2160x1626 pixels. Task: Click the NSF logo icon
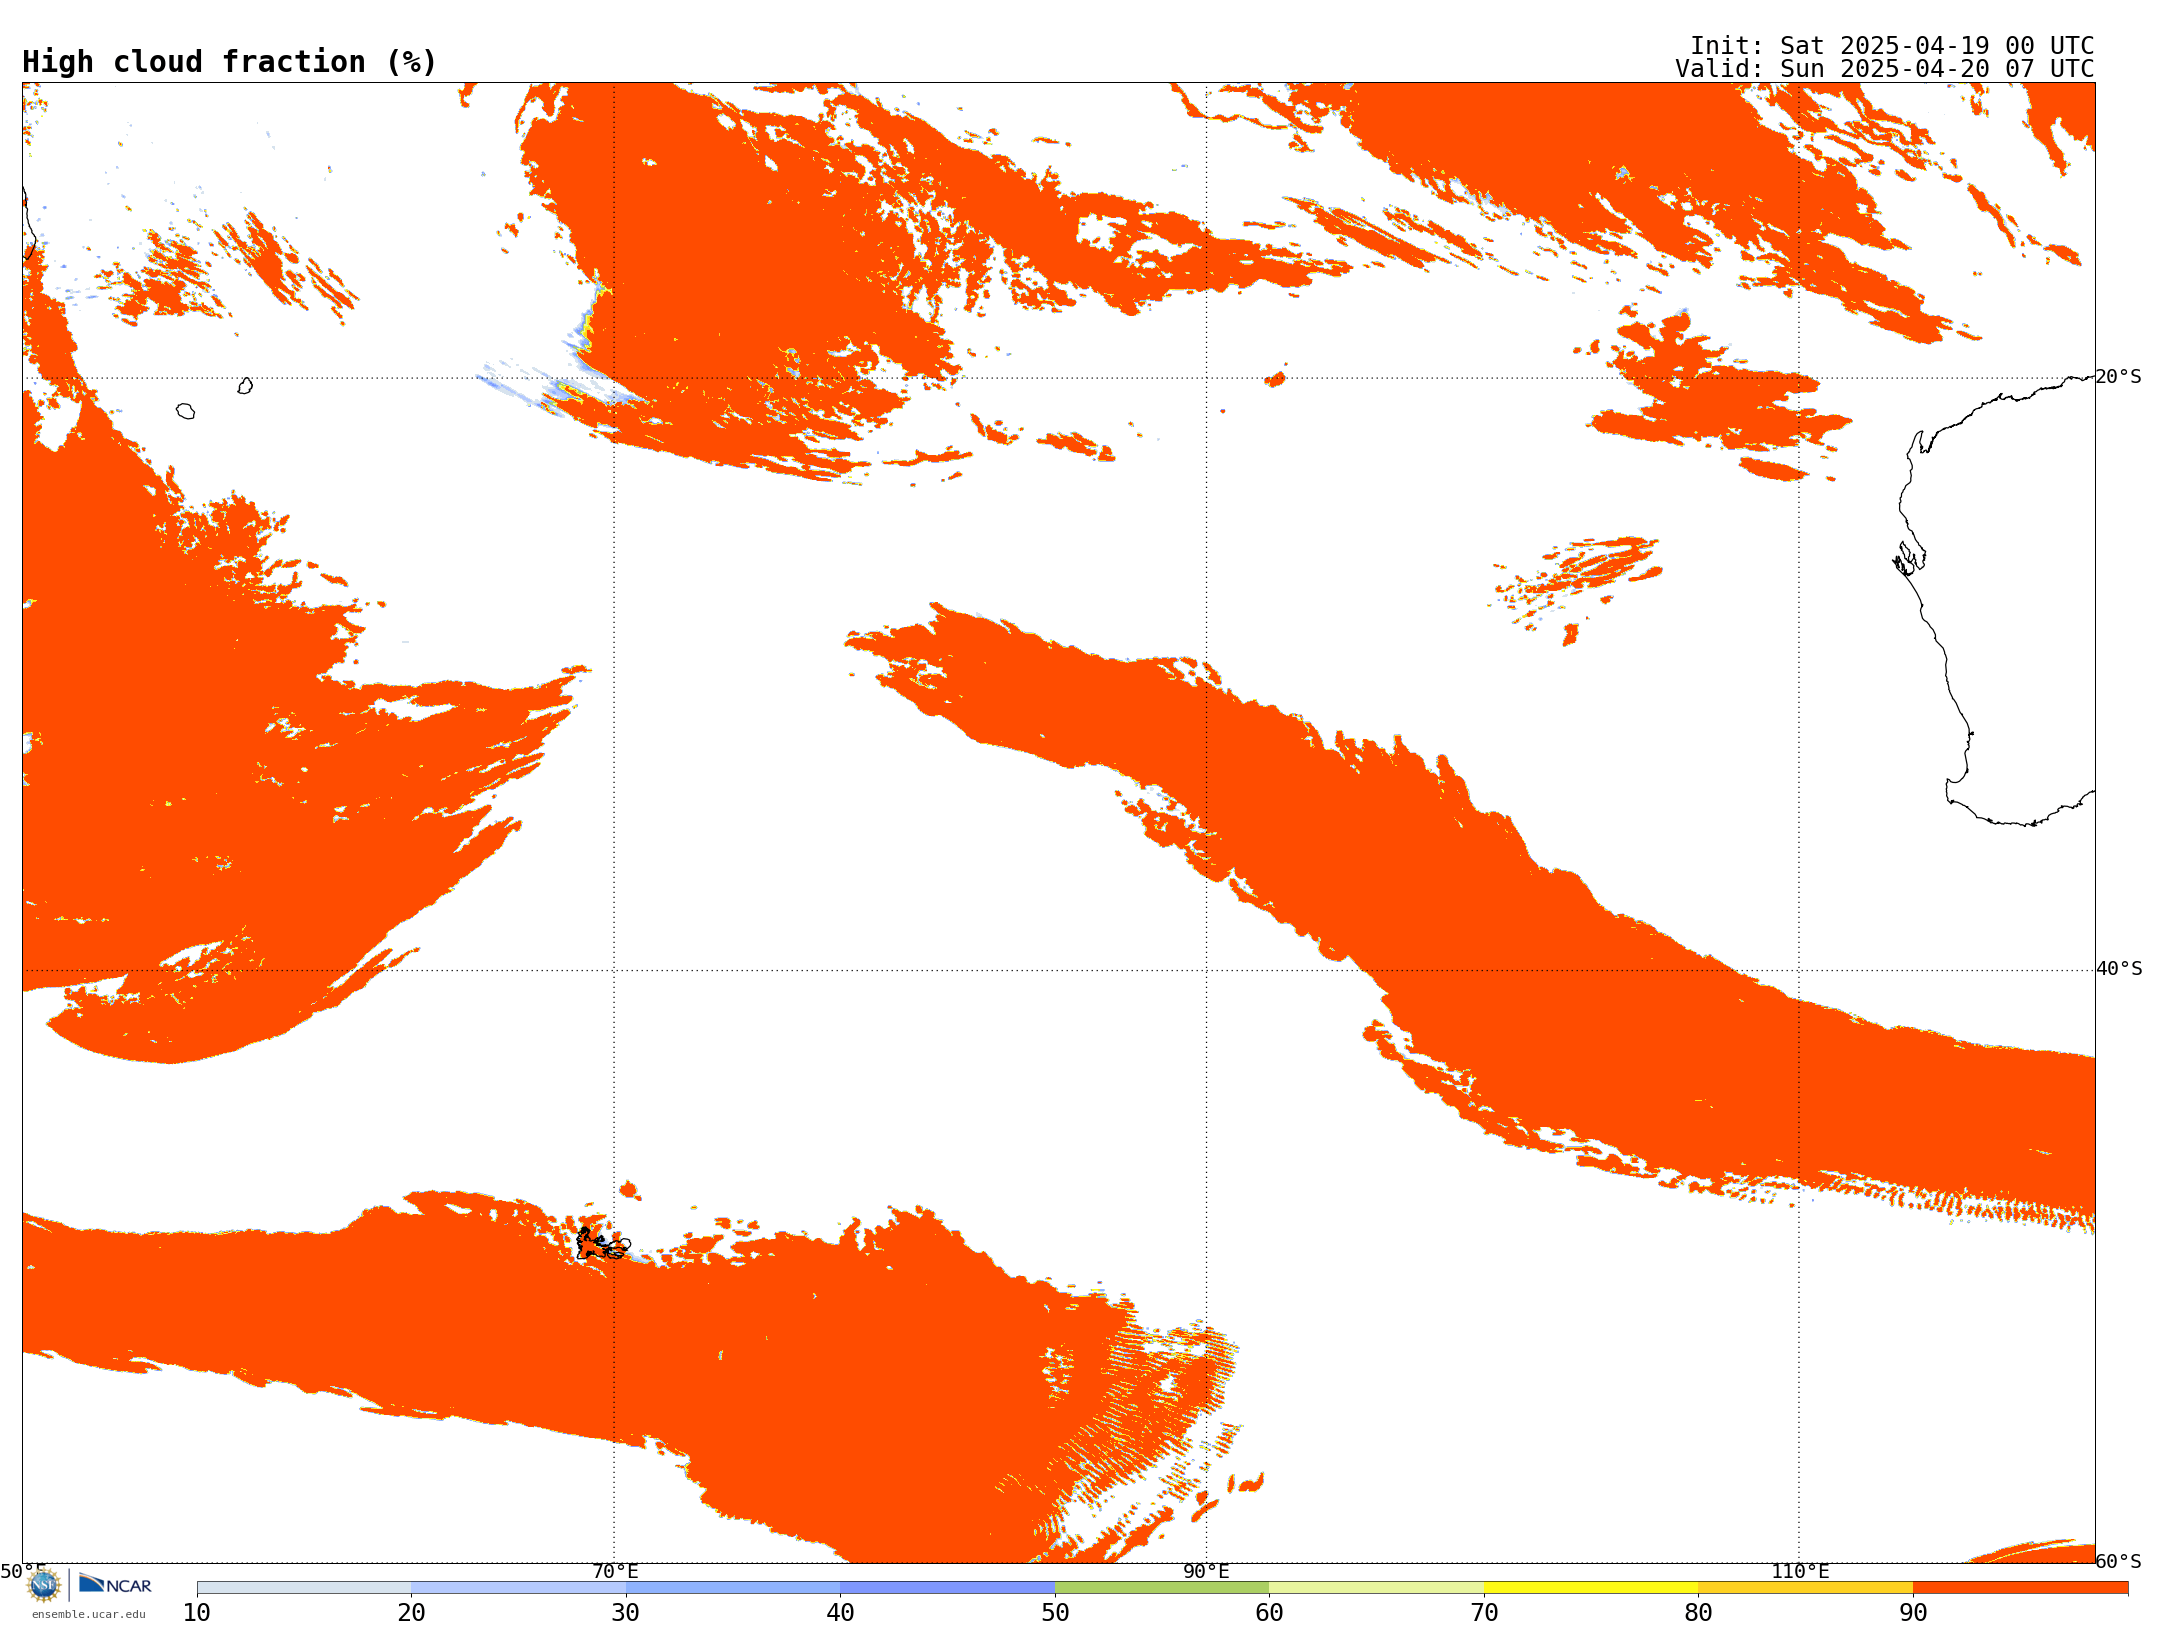point(44,1585)
